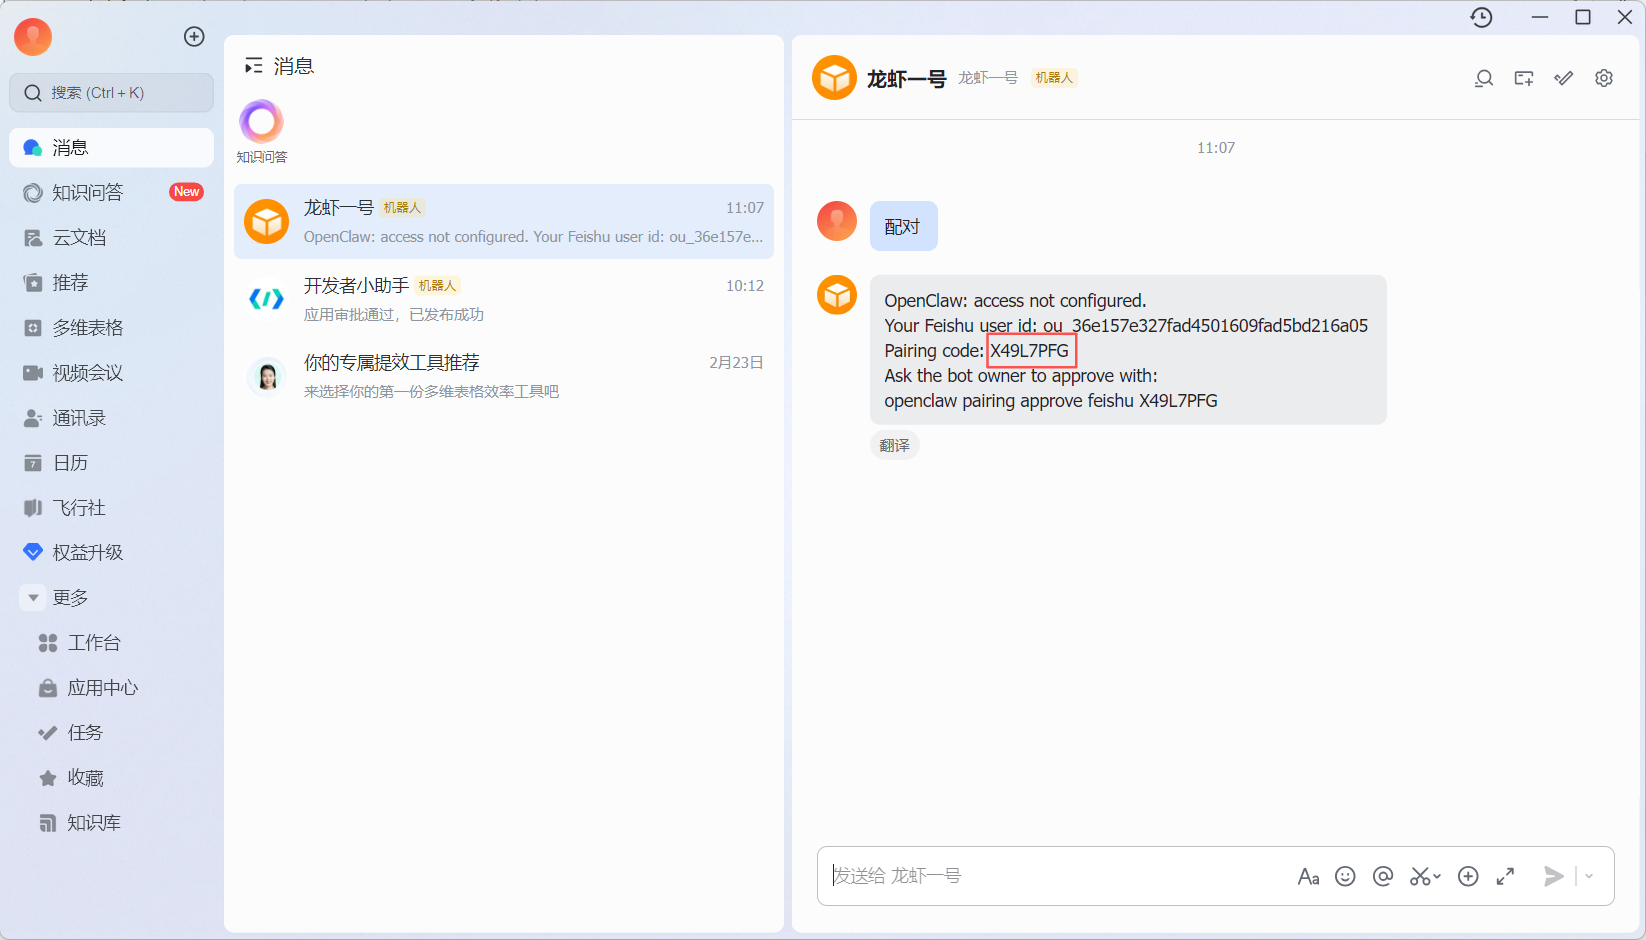Image resolution: width=1646 pixels, height=940 pixels.
Task: Open 推荐 in the sidebar
Action: [x=111, y=283]
